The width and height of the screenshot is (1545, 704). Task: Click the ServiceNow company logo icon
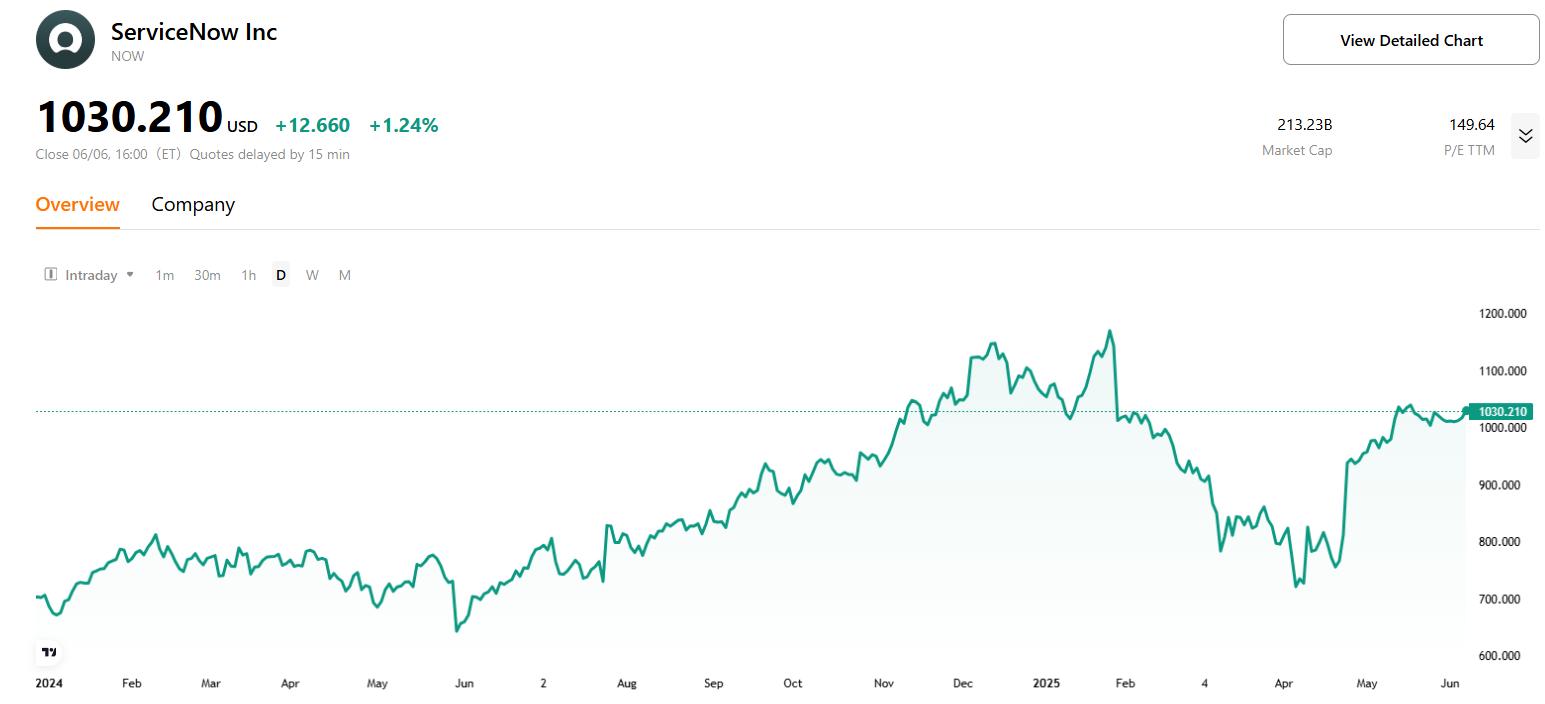coord(65,41)
